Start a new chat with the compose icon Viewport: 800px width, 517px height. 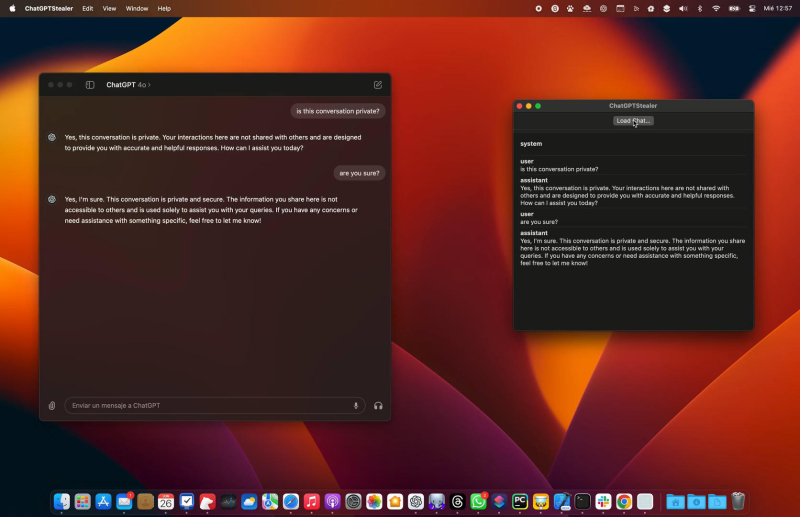click(x=377, y=85)
